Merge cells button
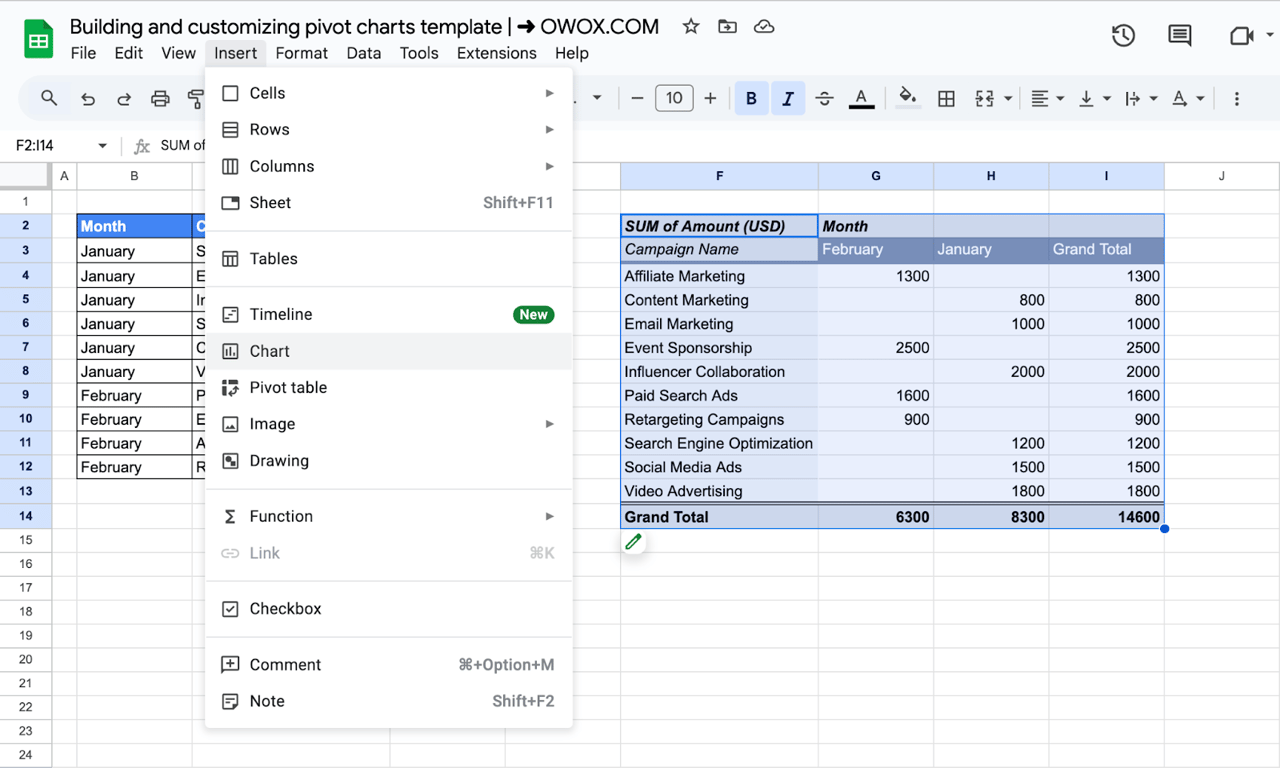This screenshot has width=1280, height=768. 984,98
